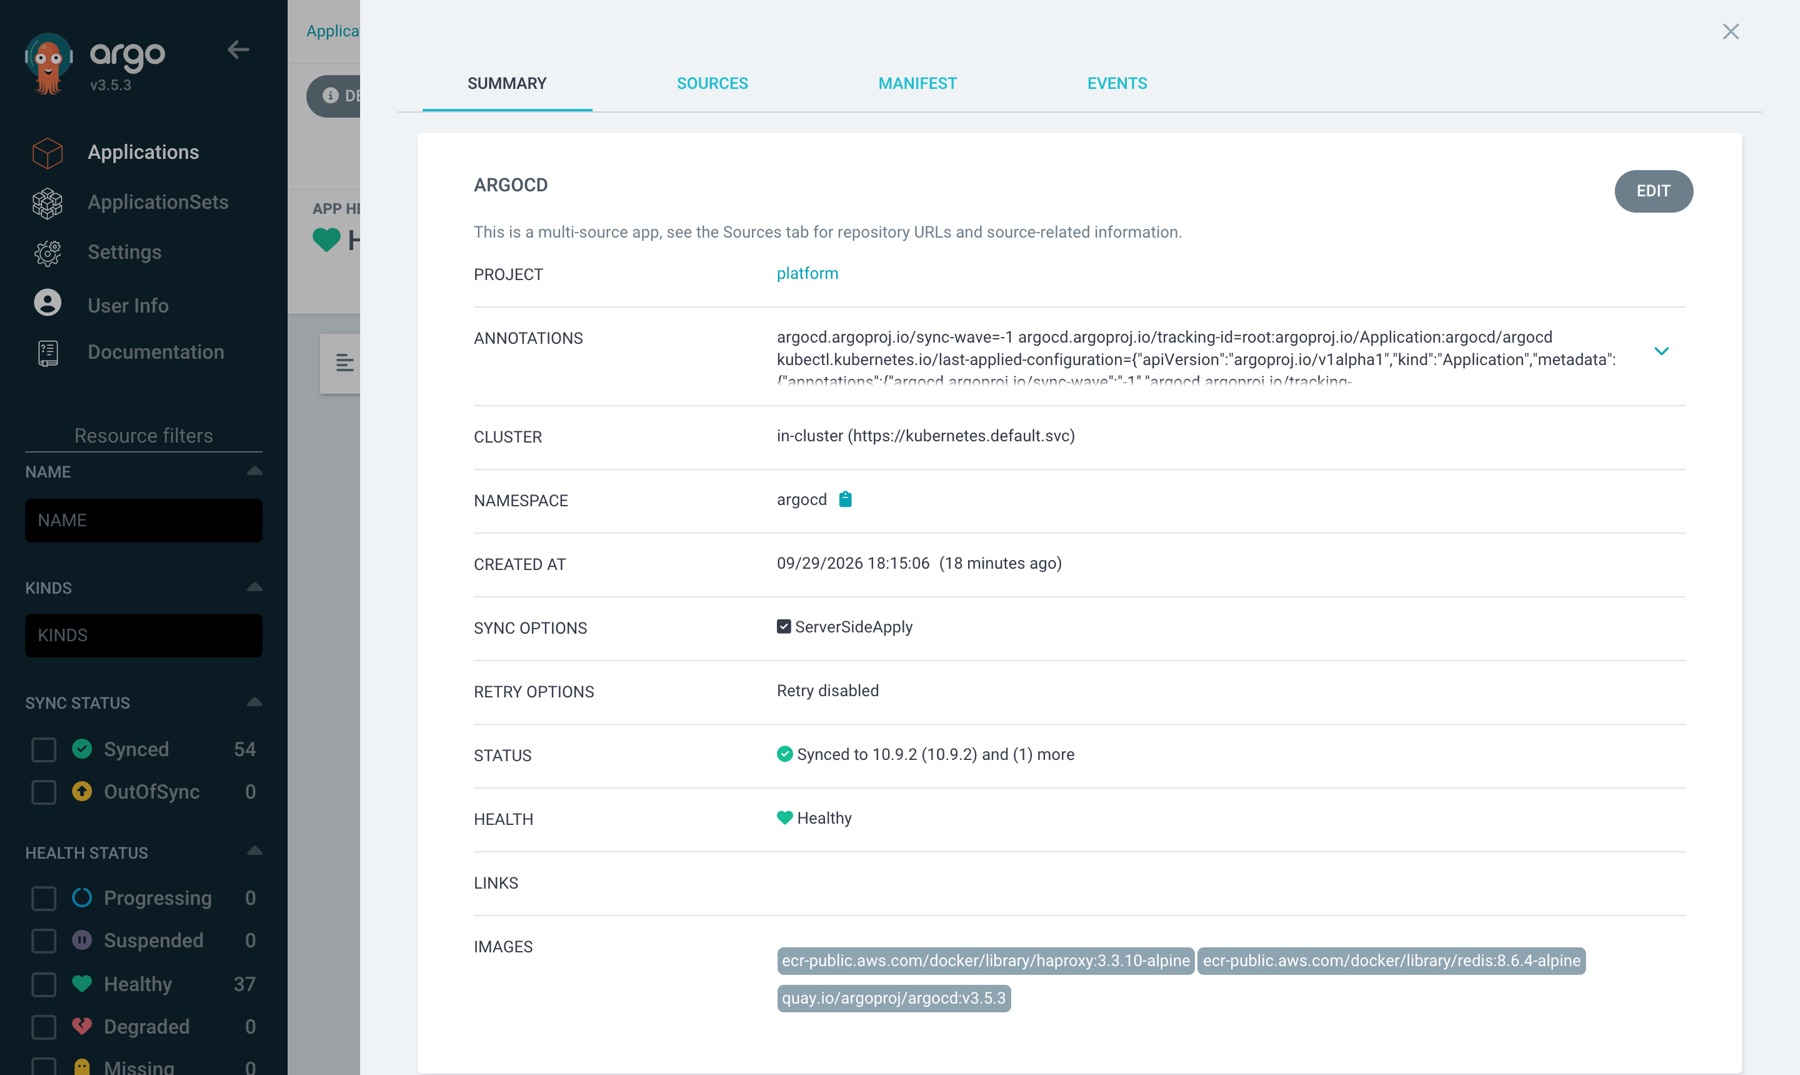
Task: Tick the Synced filter checkbox
Action: 43,749
